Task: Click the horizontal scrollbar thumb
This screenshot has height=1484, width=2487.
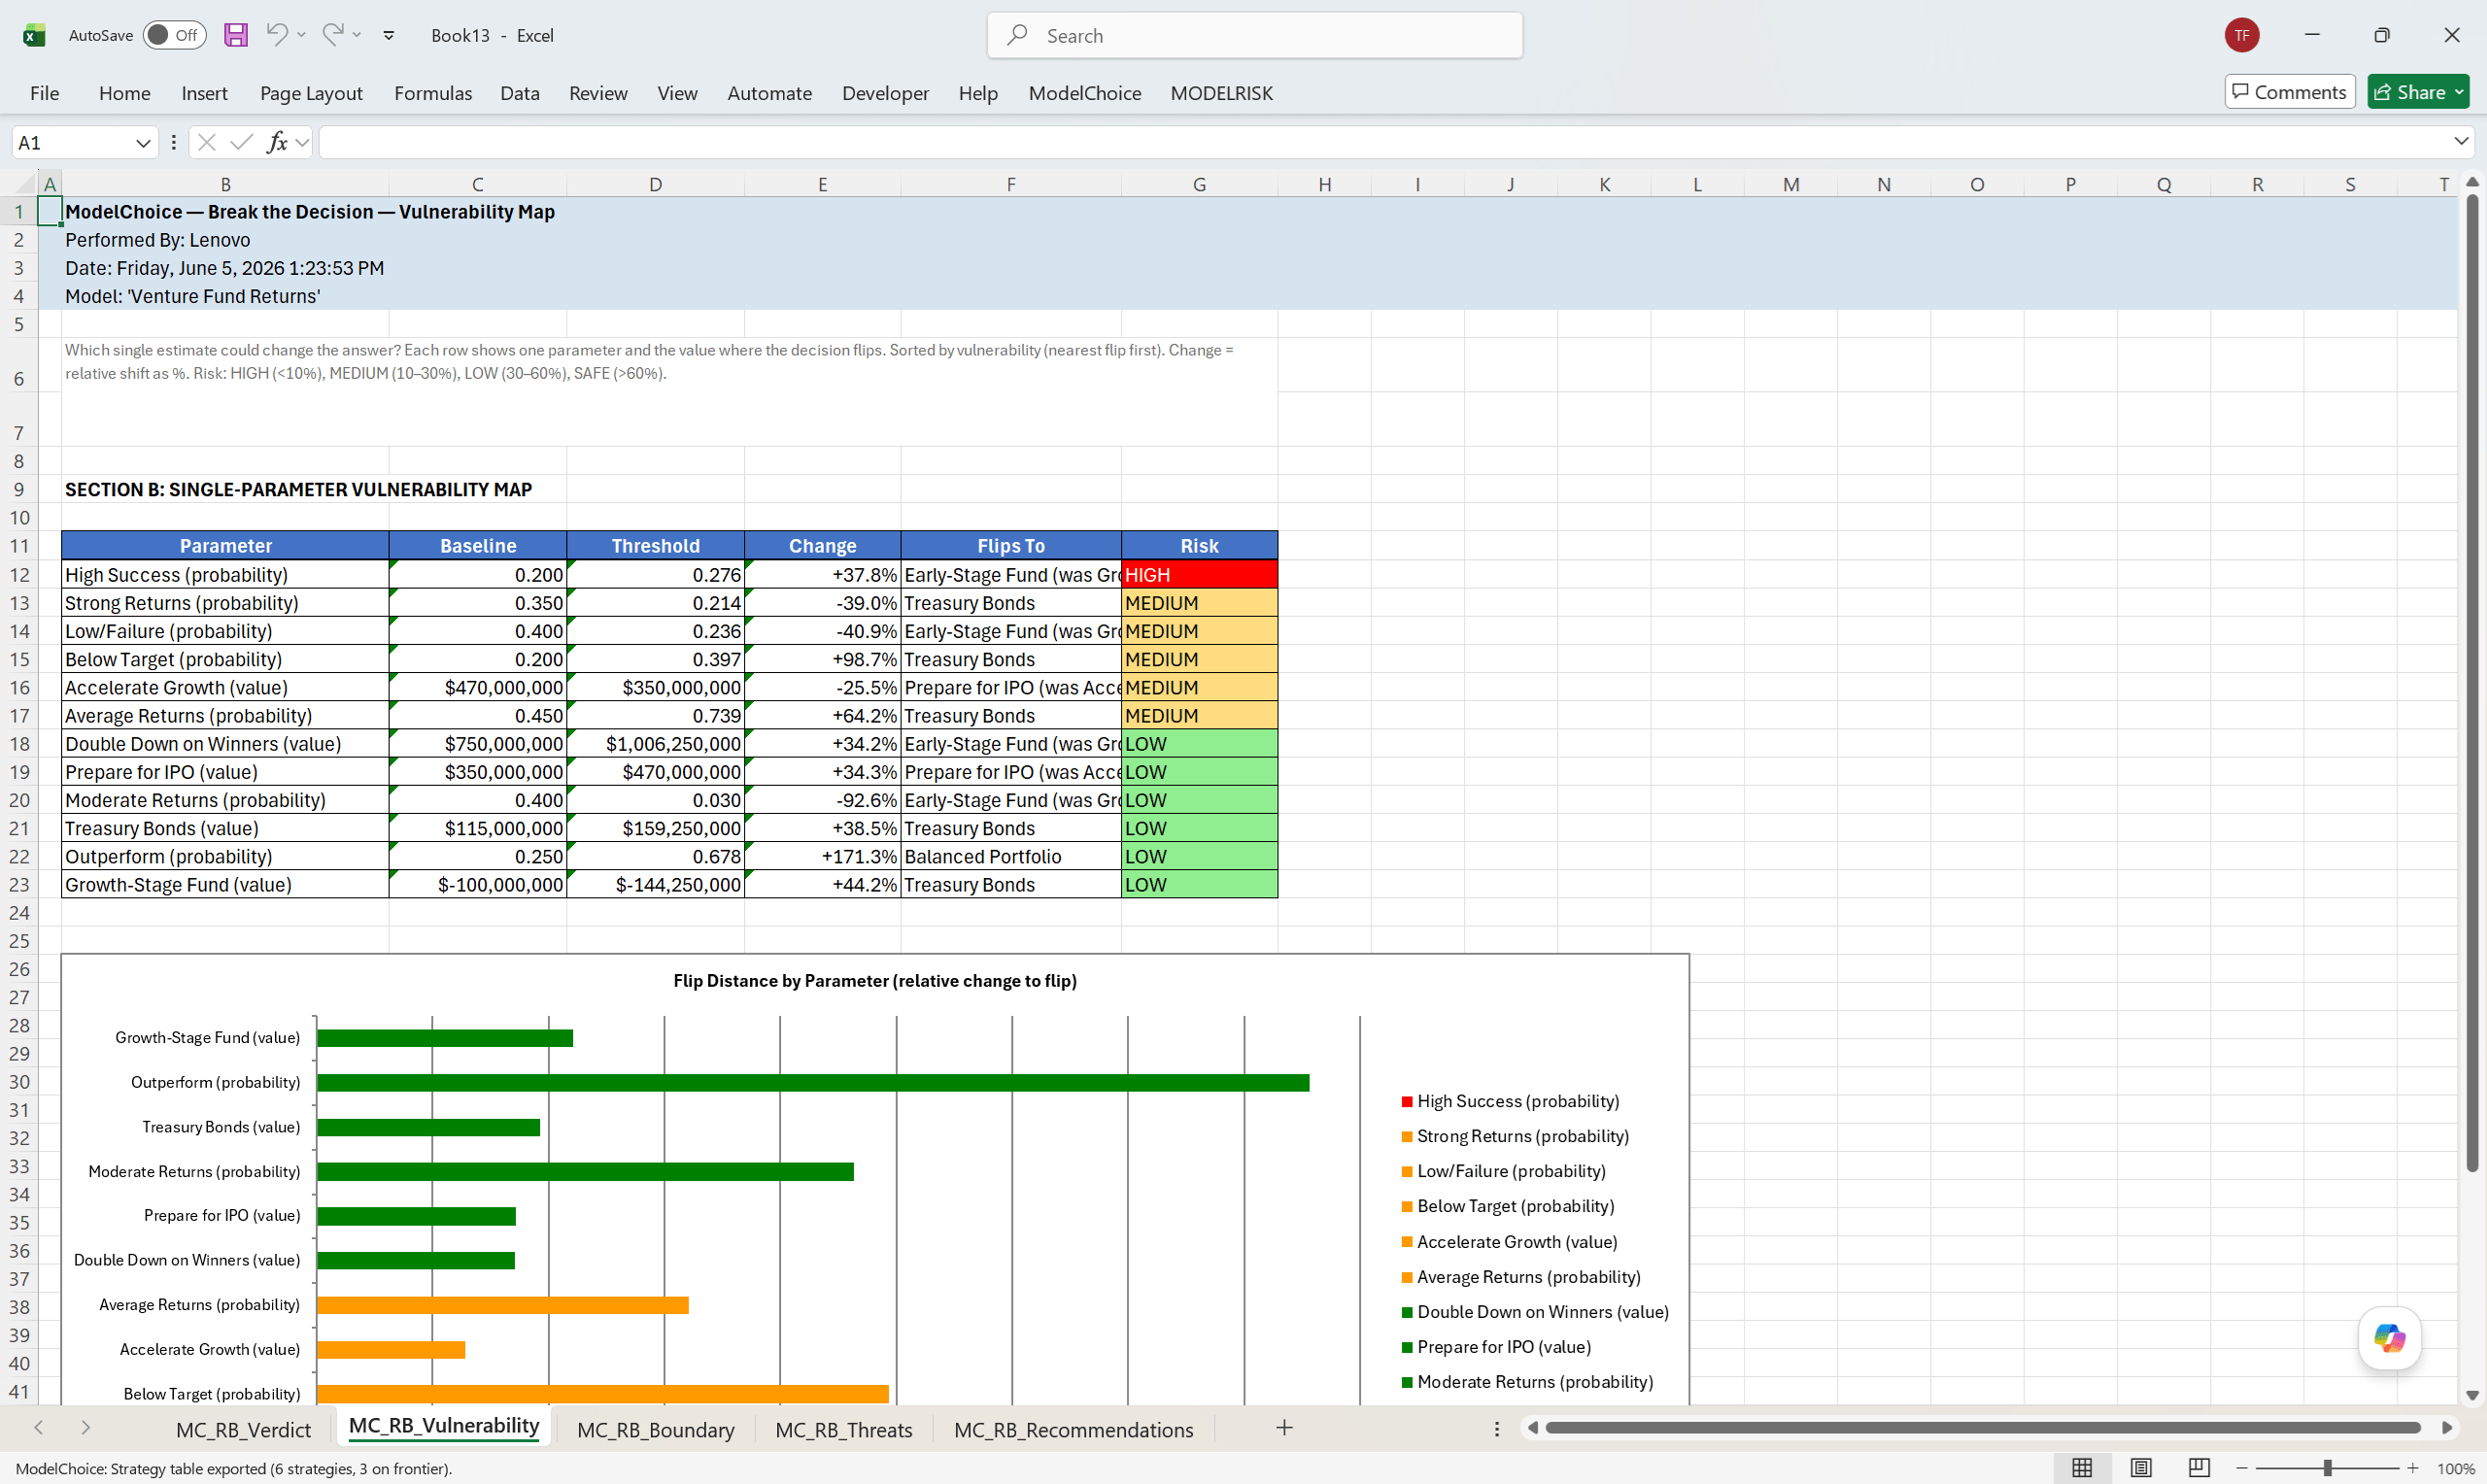Action: 1983,1428
